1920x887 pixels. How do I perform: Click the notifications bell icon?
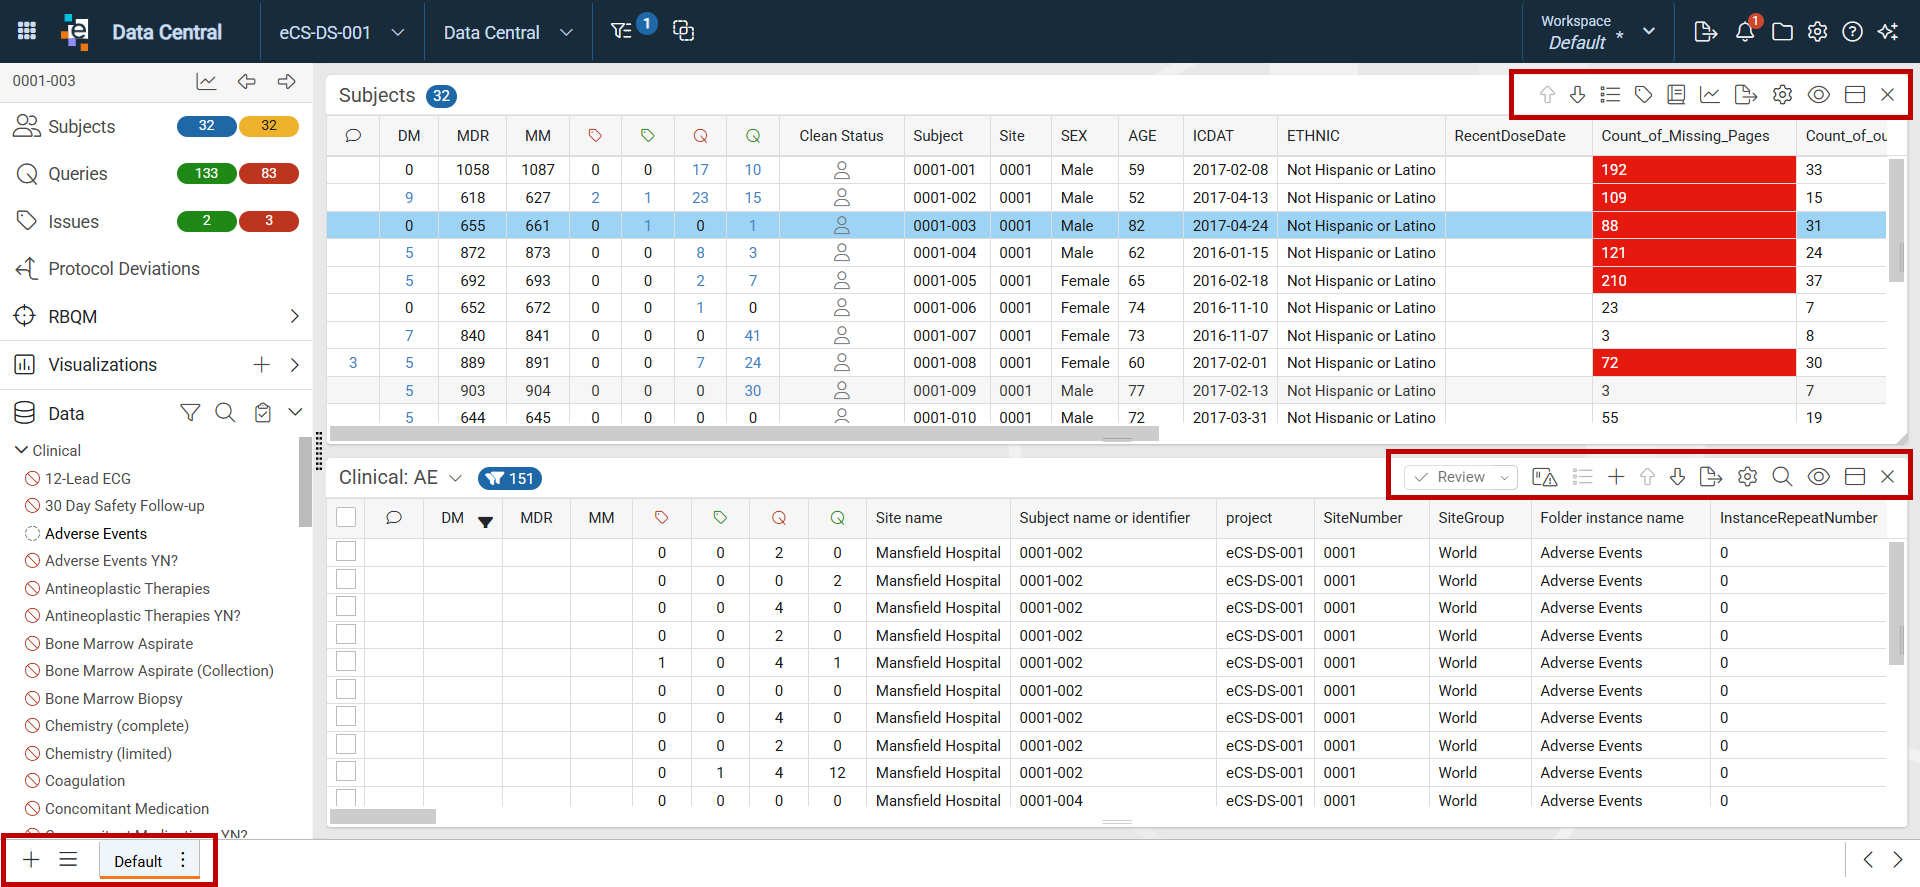1745,32
